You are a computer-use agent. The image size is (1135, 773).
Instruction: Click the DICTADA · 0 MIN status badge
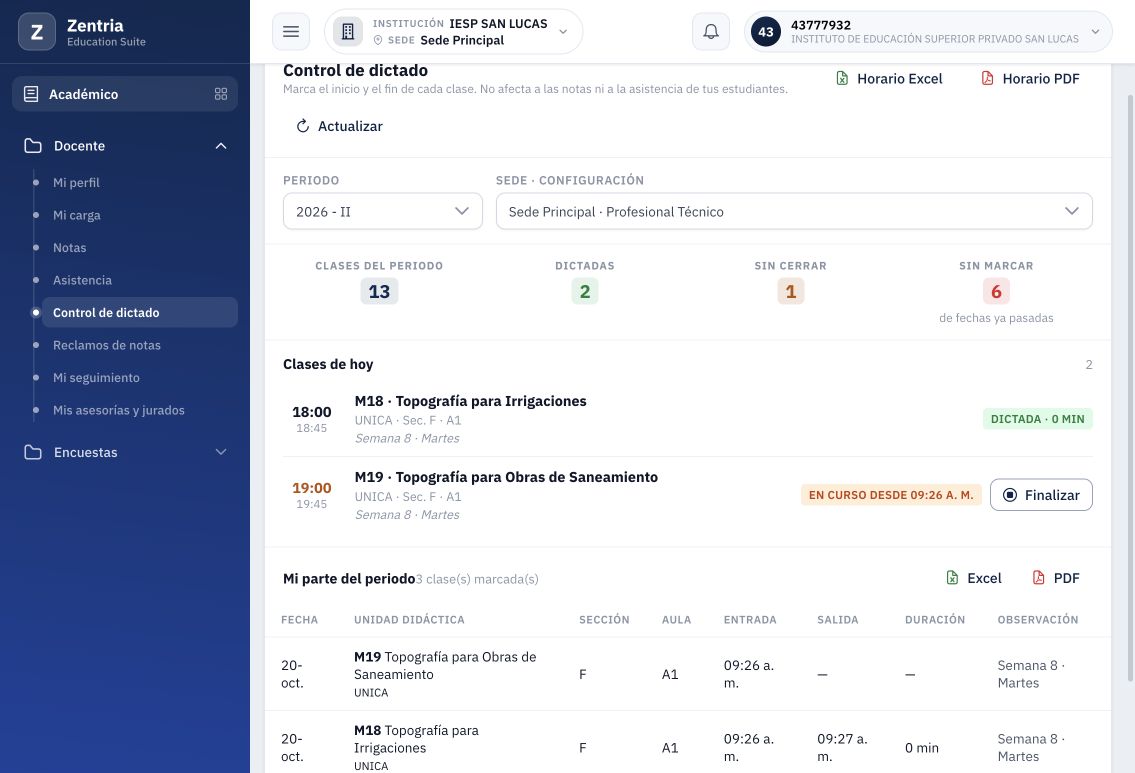(x=1037, y=419)
